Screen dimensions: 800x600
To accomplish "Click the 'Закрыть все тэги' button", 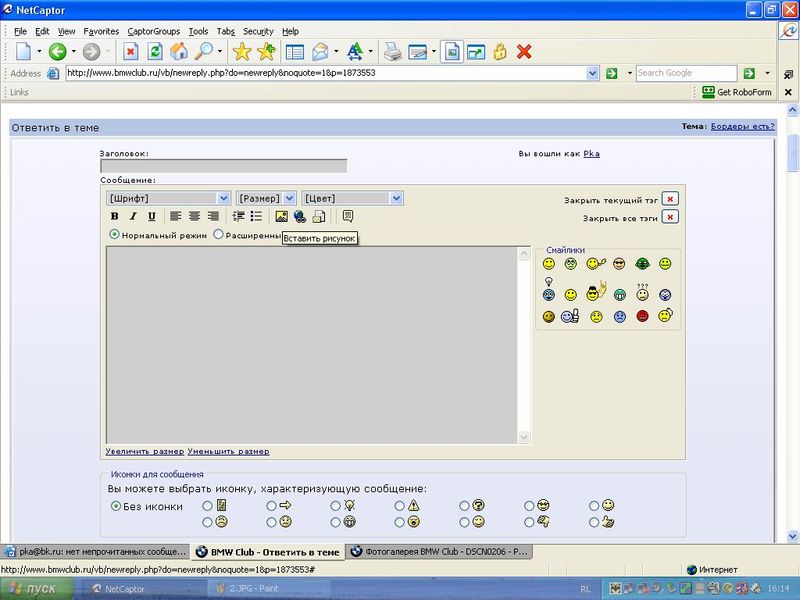I will click(670, 217).
